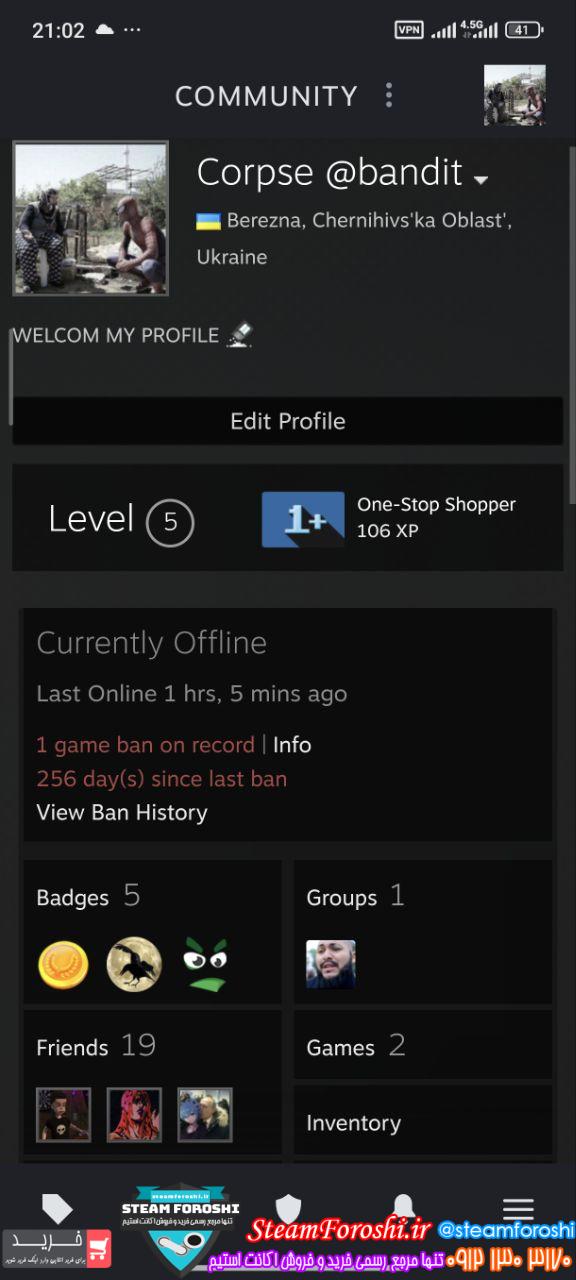576x1280 pixels.
Task: Open the three-dot menu beside COMMUNITY
Action: 389,96
